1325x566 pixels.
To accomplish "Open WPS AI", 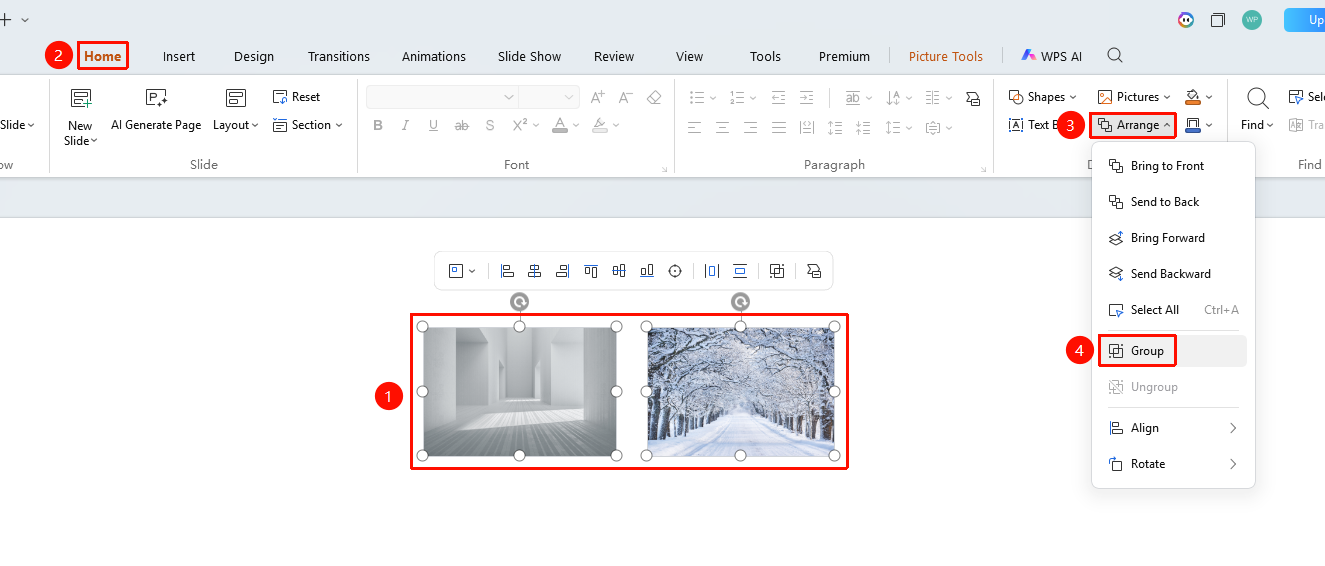I will [x=1051, y=56].
